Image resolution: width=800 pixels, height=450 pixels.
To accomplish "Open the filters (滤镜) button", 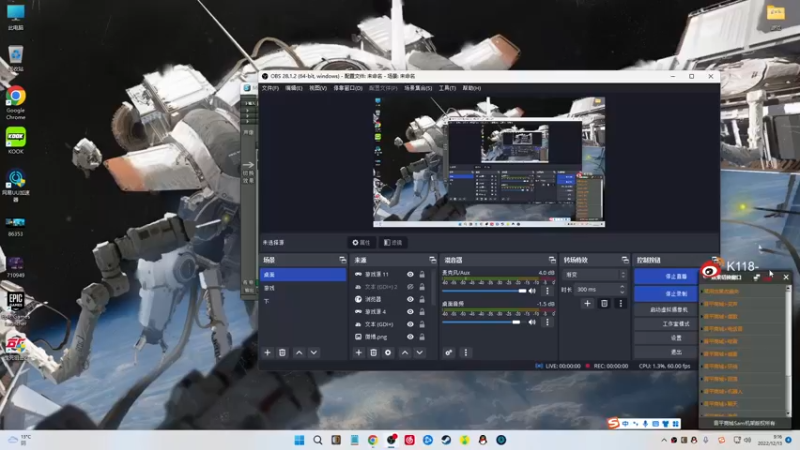I will point(393,242).
